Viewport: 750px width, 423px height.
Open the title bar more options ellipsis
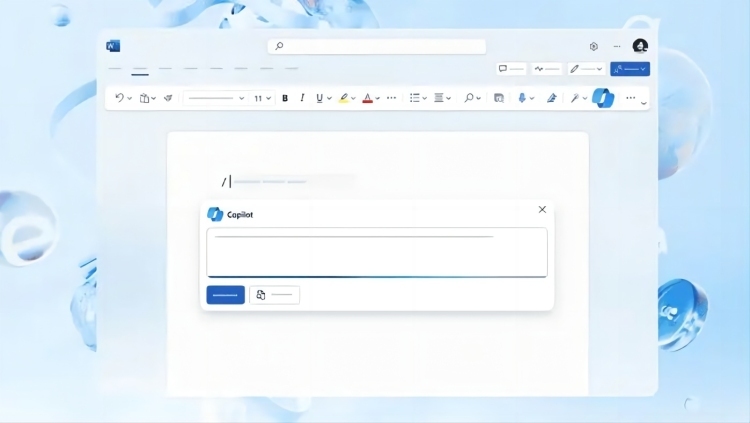coord(617,46)
